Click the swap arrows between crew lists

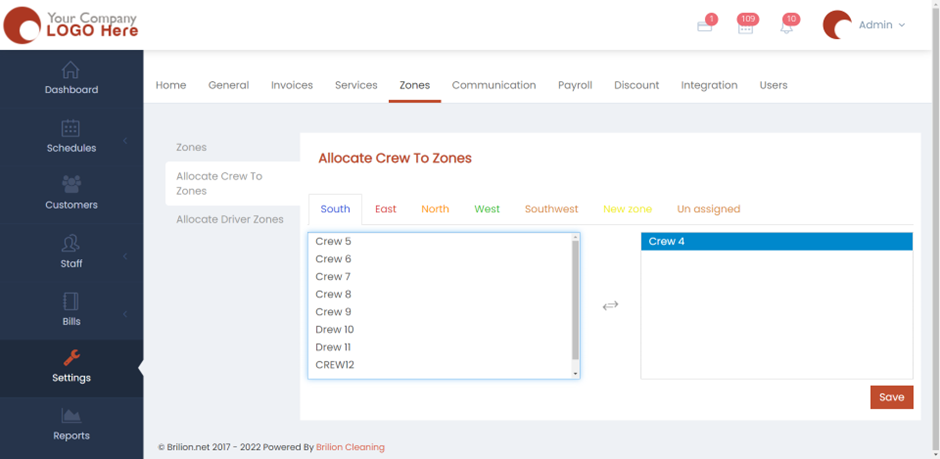click(x=610, y=305)
